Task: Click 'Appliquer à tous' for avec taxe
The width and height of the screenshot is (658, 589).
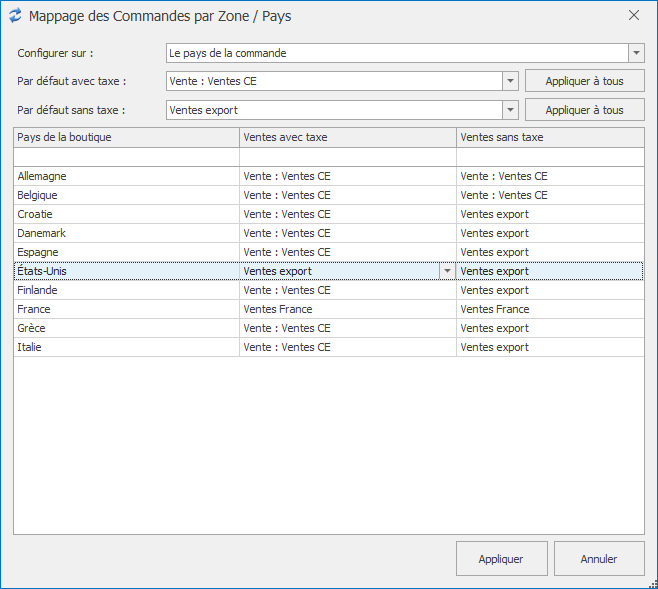Action: [x=584, y=81]
